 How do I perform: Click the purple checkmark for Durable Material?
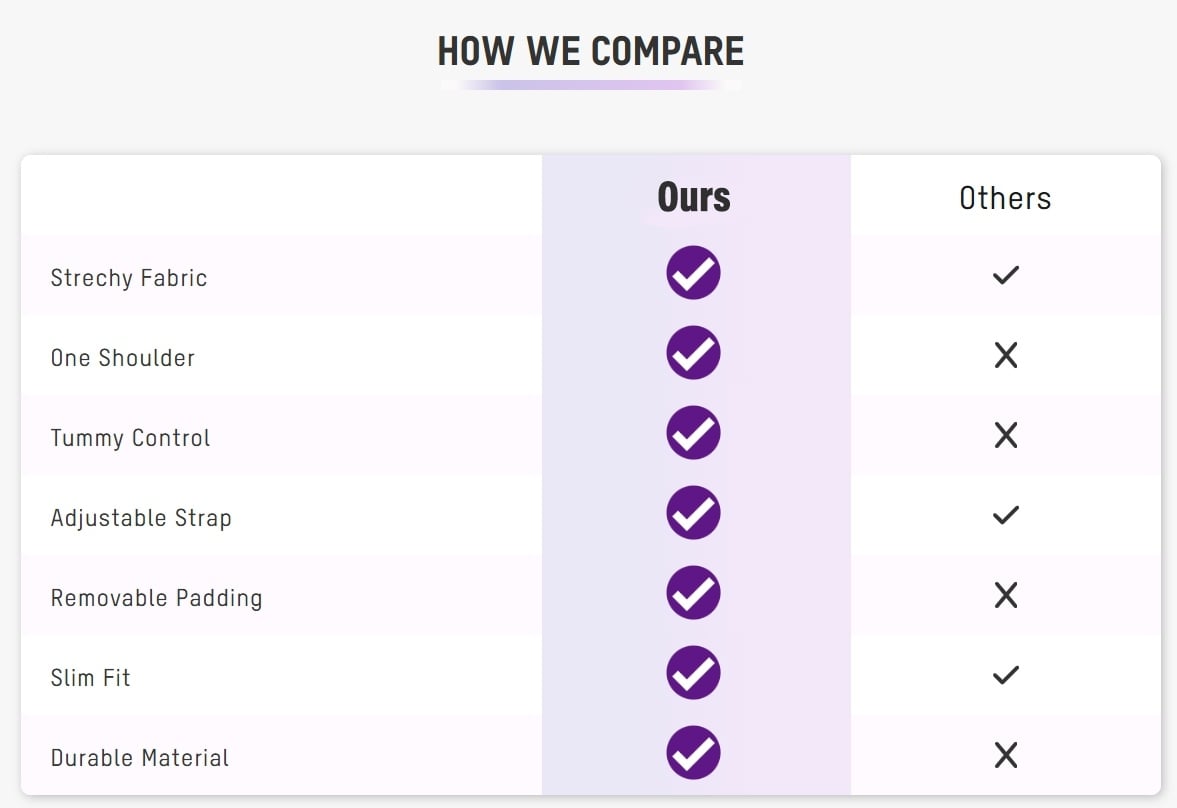693,753
